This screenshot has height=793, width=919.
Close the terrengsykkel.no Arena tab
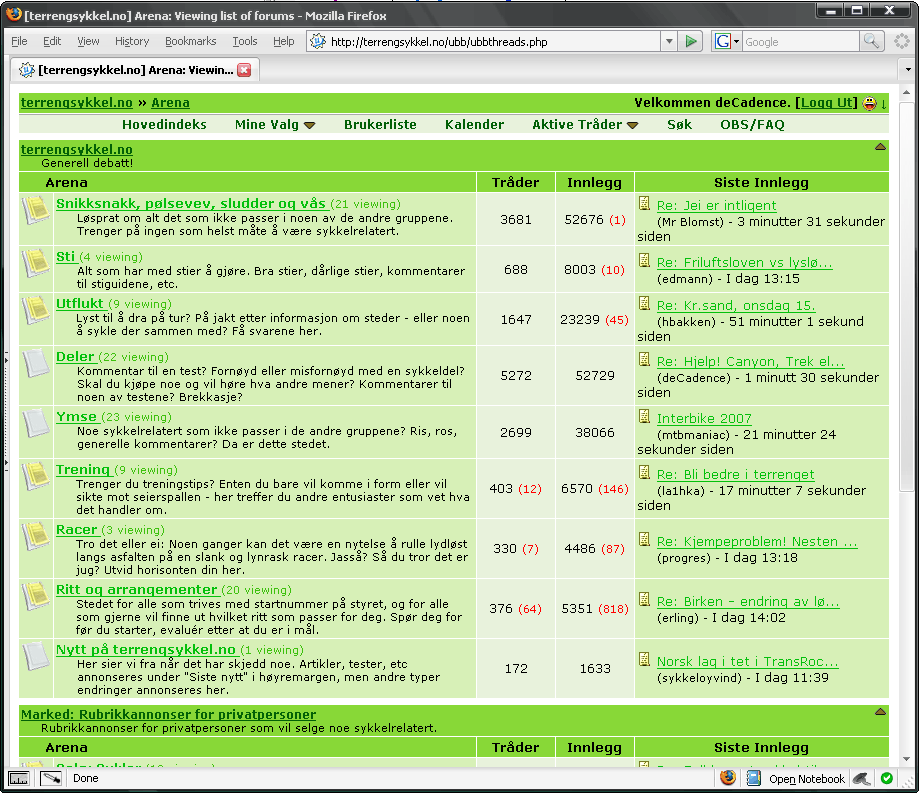point(244,70)
